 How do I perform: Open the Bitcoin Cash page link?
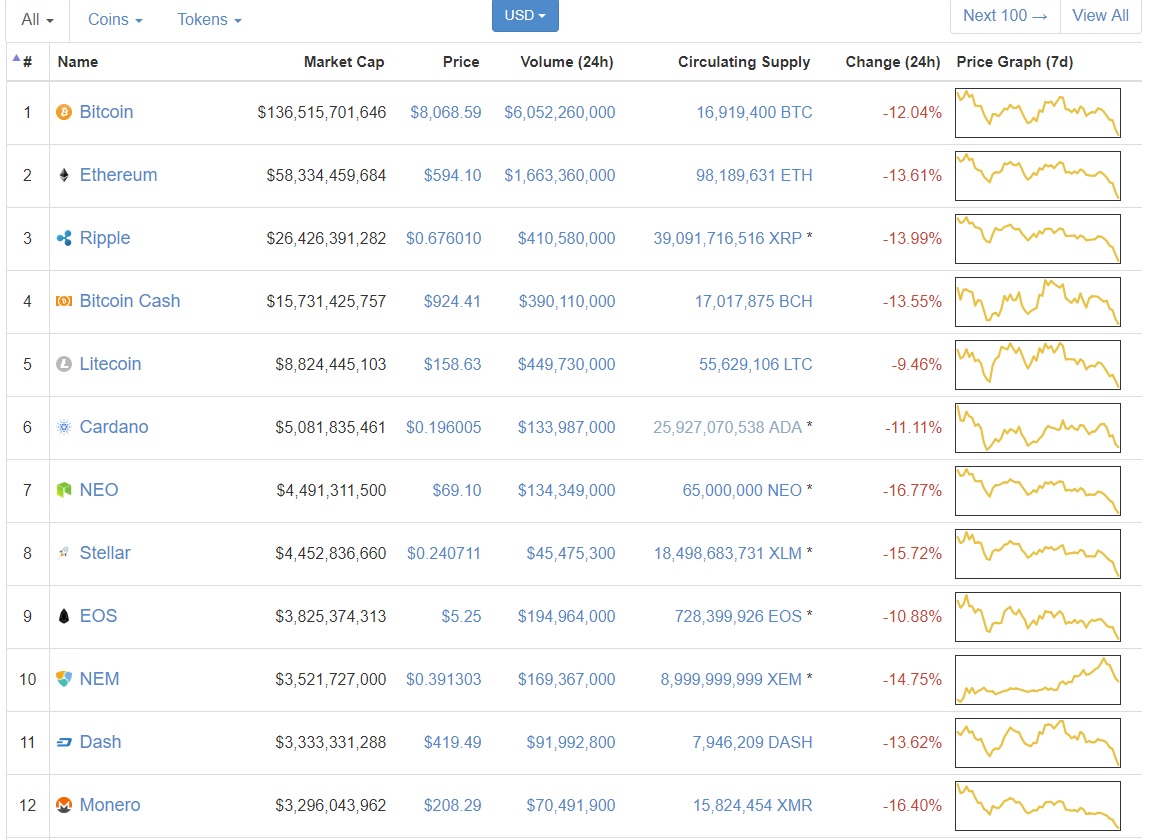pyautogui.click(x=130, y=301)
